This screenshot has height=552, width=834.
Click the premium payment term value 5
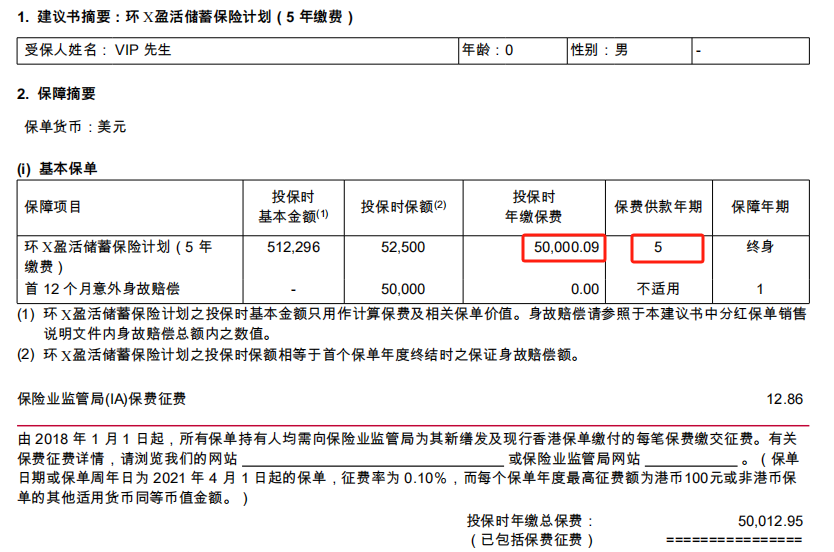[658, 247]
